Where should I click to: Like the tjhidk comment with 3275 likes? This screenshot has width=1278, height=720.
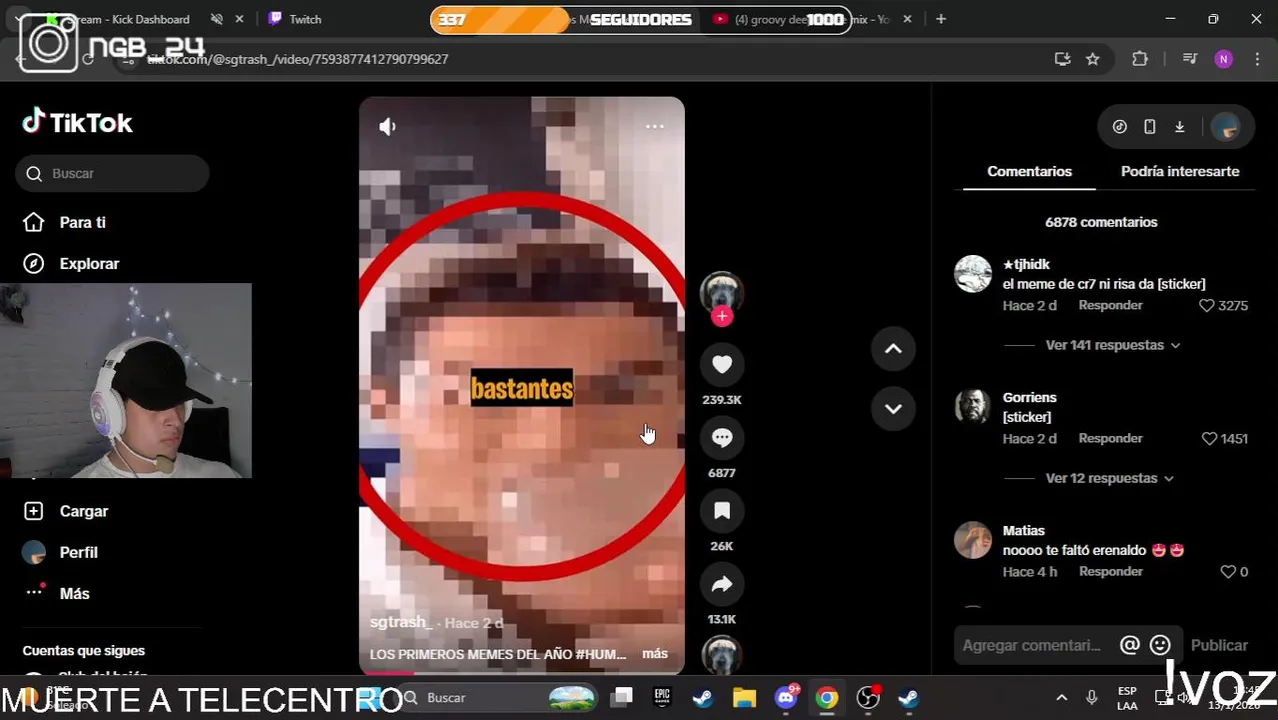coord(1206,305)
